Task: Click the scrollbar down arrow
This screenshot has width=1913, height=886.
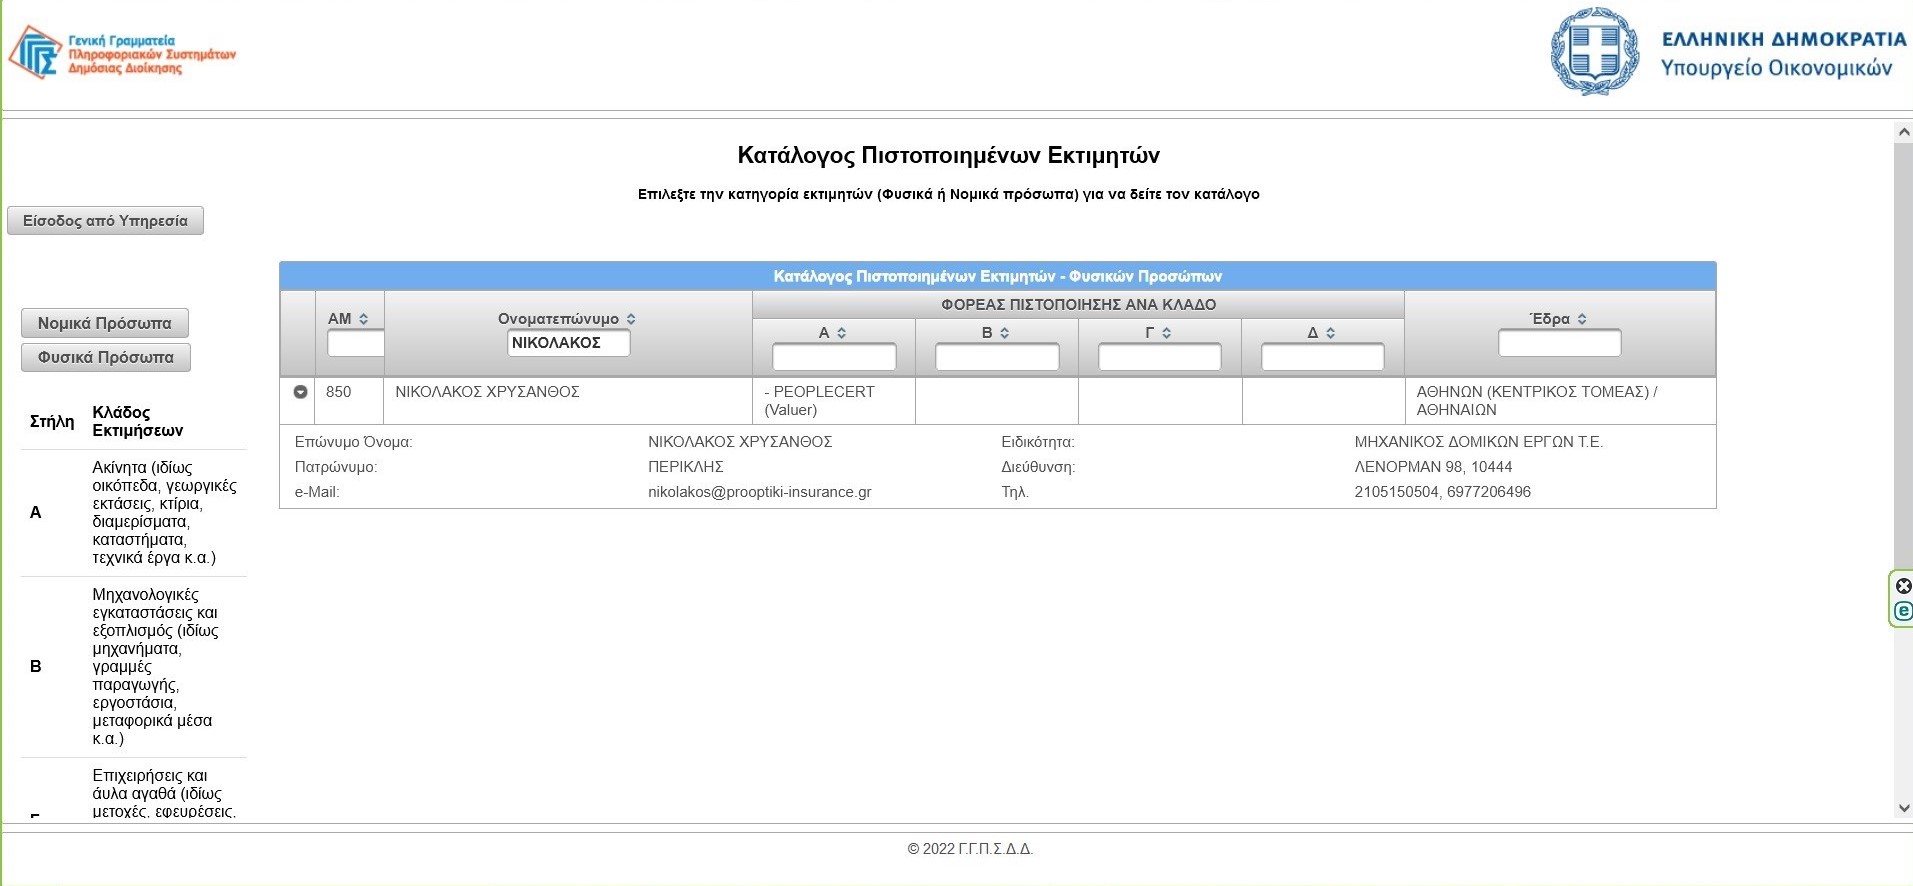Action: click(x=1903, y=808)
